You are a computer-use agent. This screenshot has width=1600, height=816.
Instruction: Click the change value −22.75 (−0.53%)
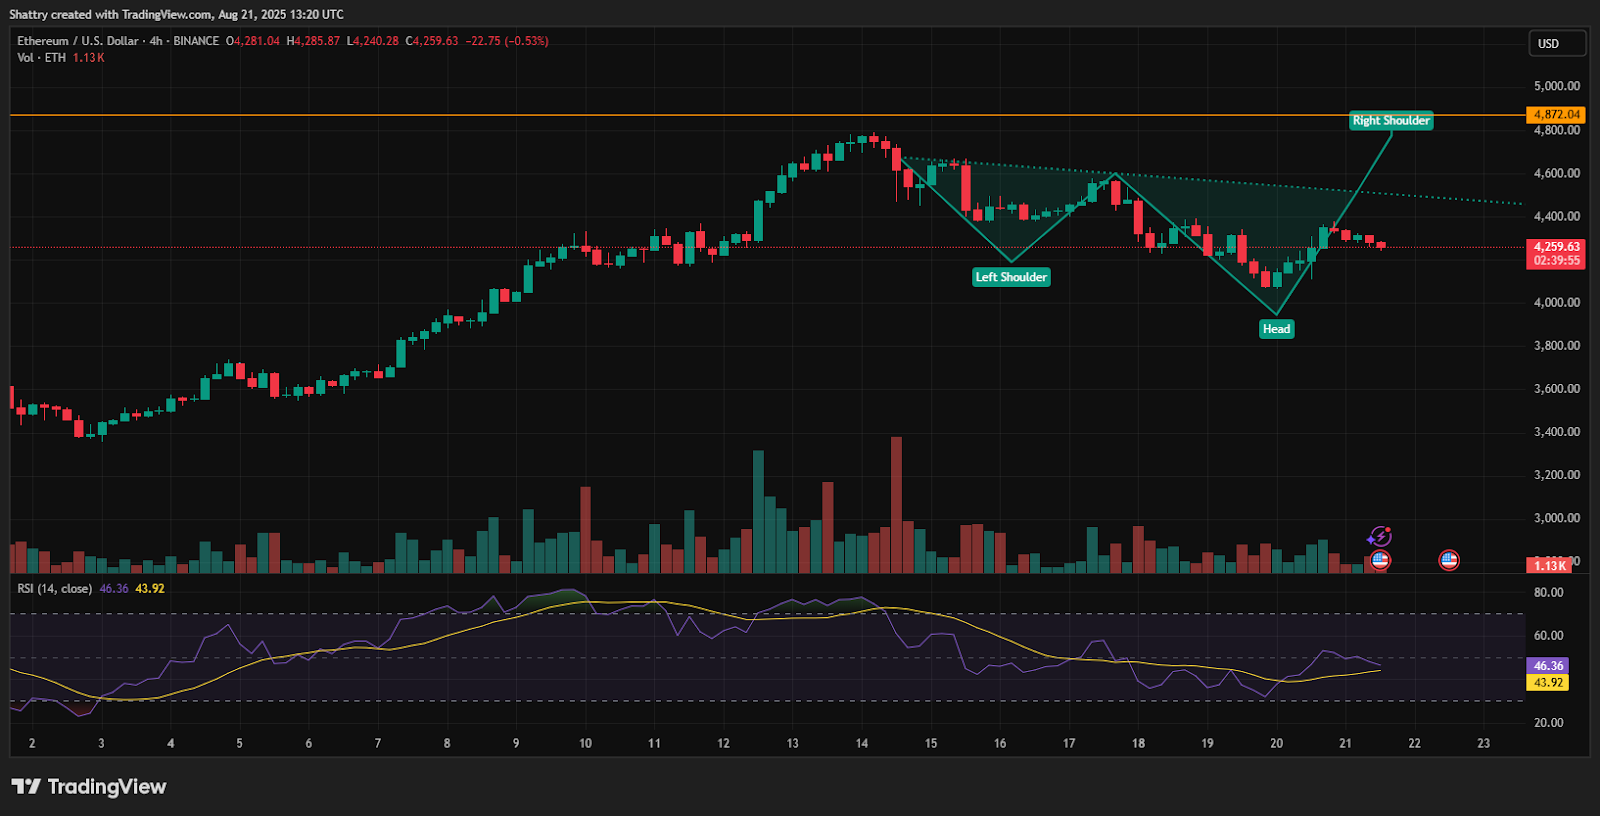[507, 41]
